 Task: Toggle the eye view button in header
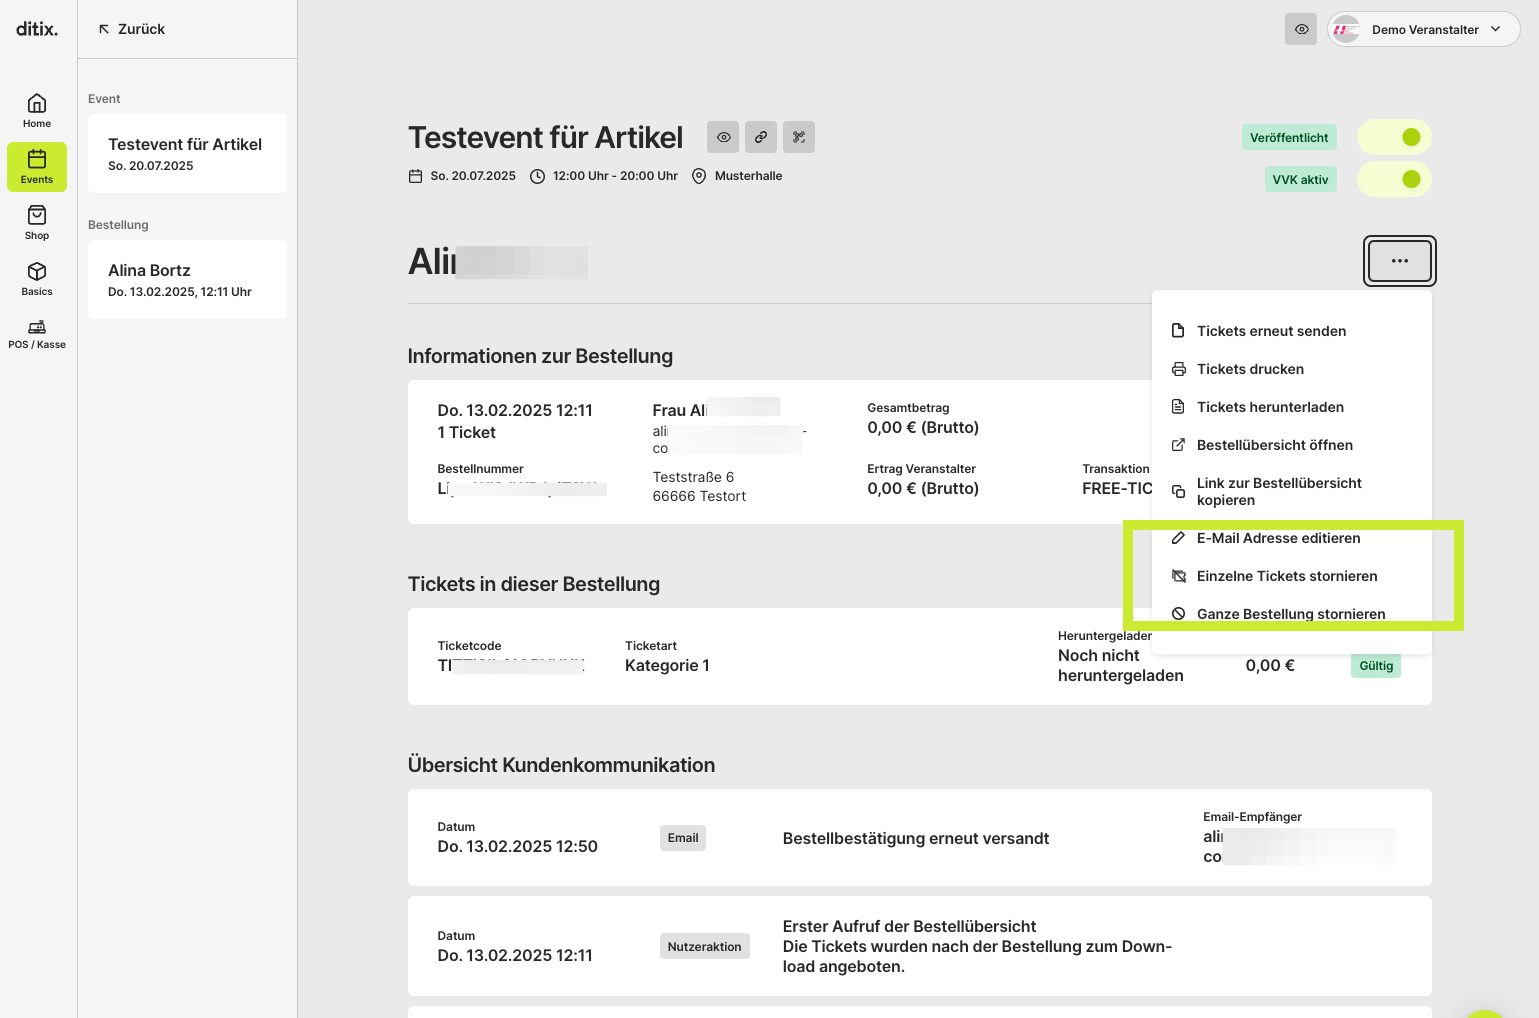pyautogui.click(x=1301, y=29)
